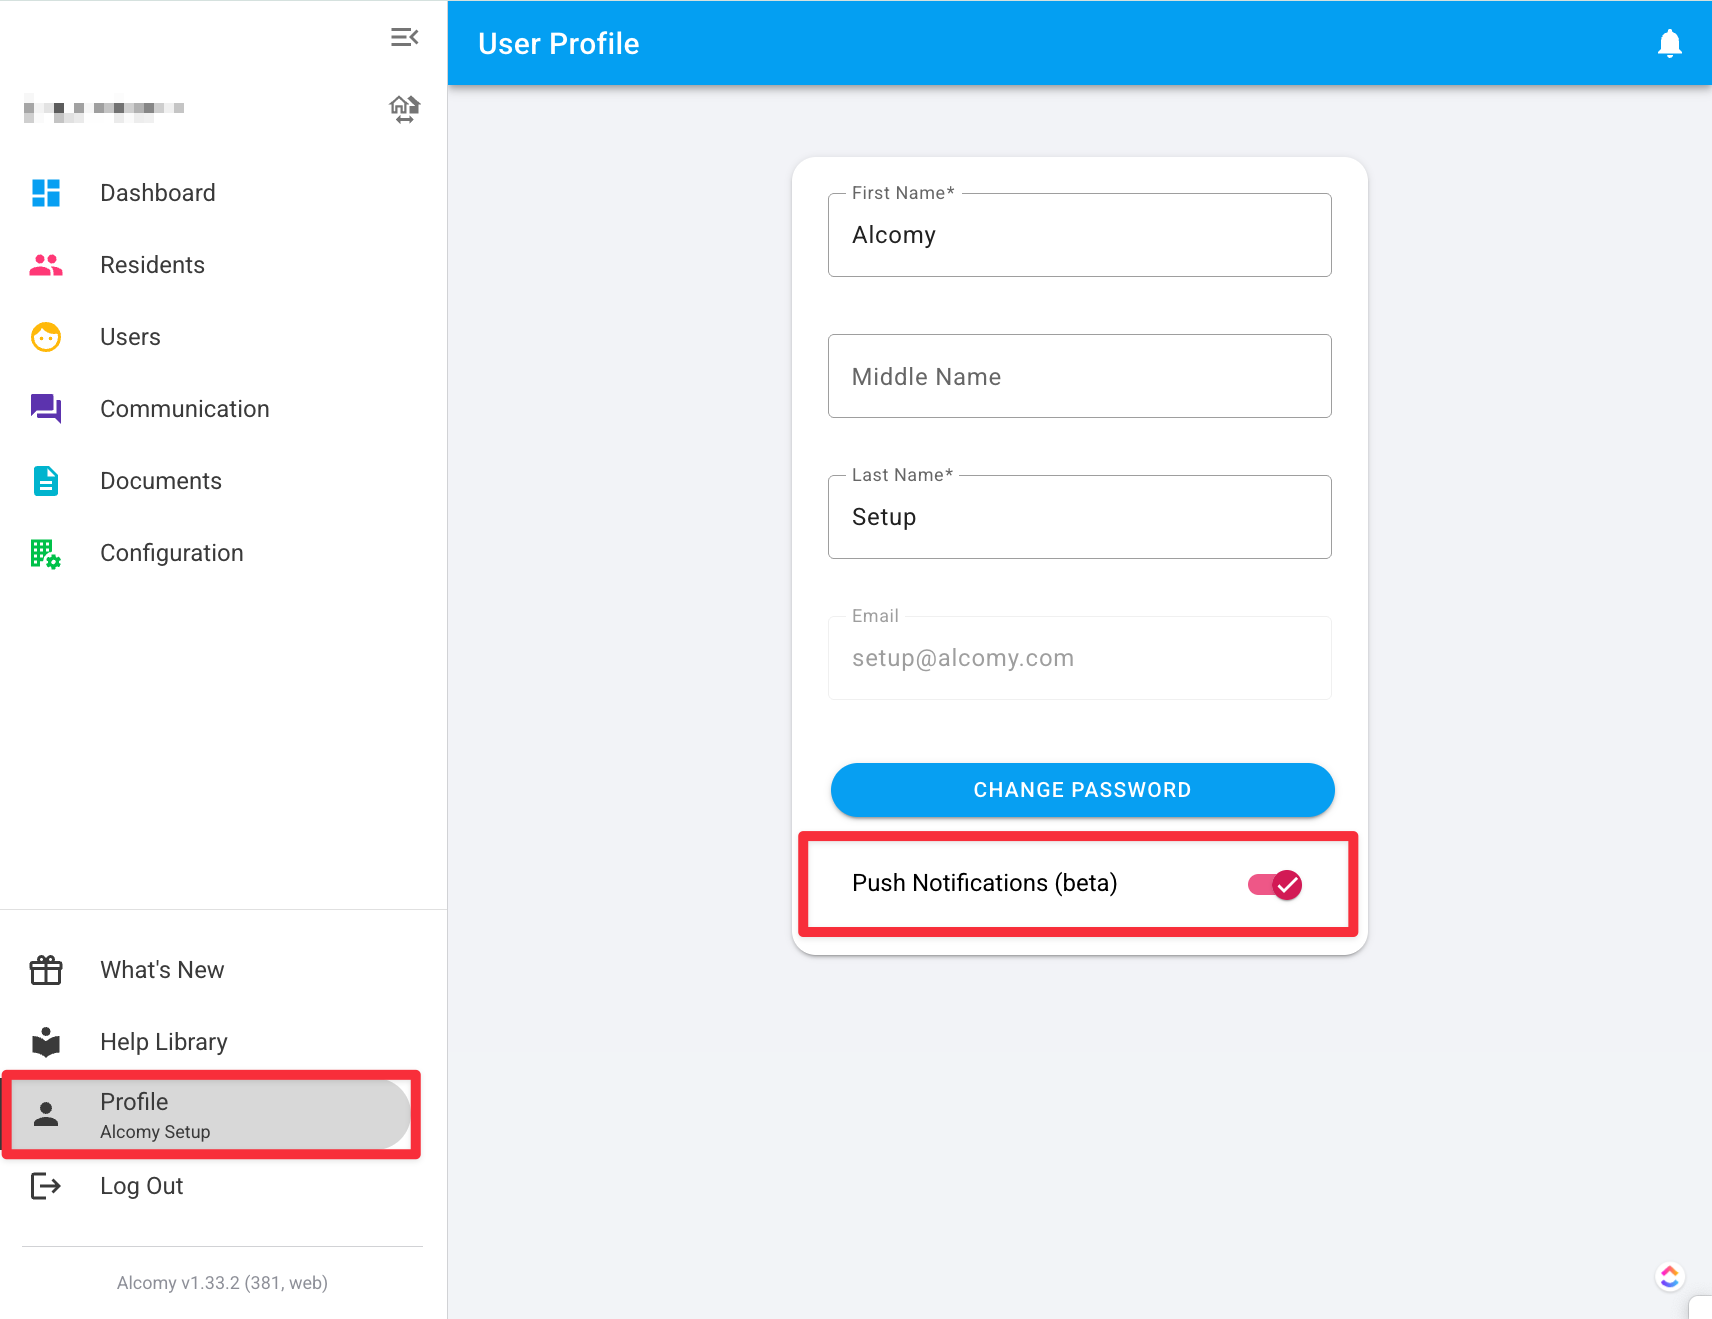Image resolution: width=1712 pixels, height=1319 pixels.
Task: Click the Communication chat icon
Action: pos(46,409)
